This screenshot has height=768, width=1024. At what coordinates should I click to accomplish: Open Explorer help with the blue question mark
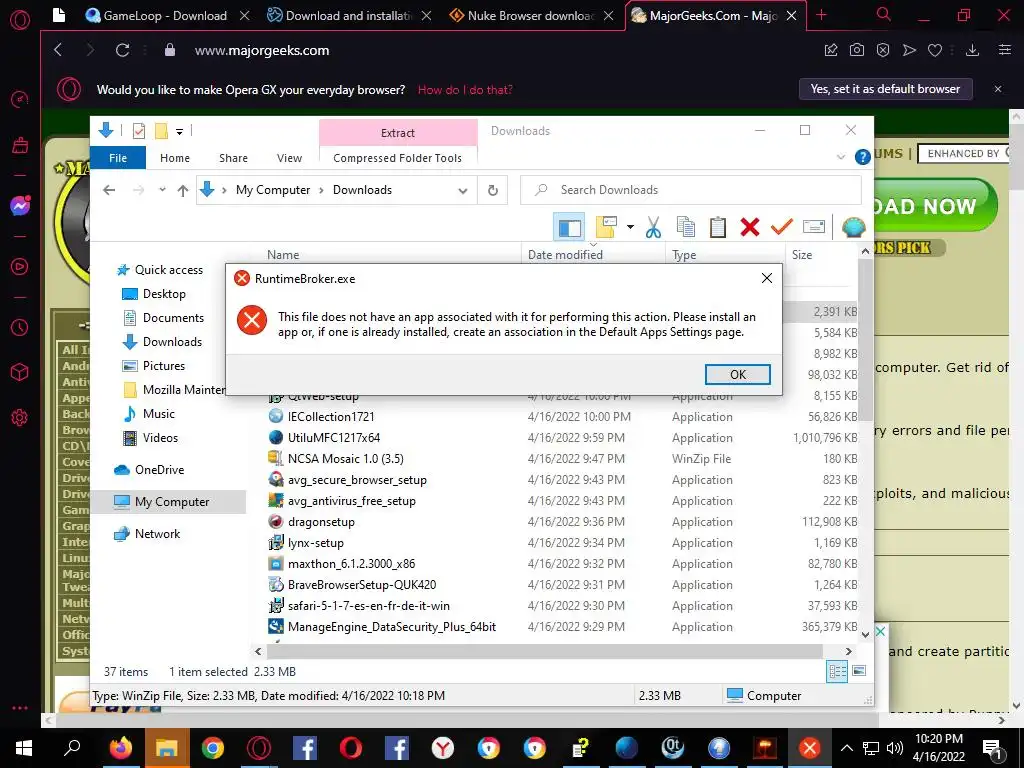pos(862,157)
